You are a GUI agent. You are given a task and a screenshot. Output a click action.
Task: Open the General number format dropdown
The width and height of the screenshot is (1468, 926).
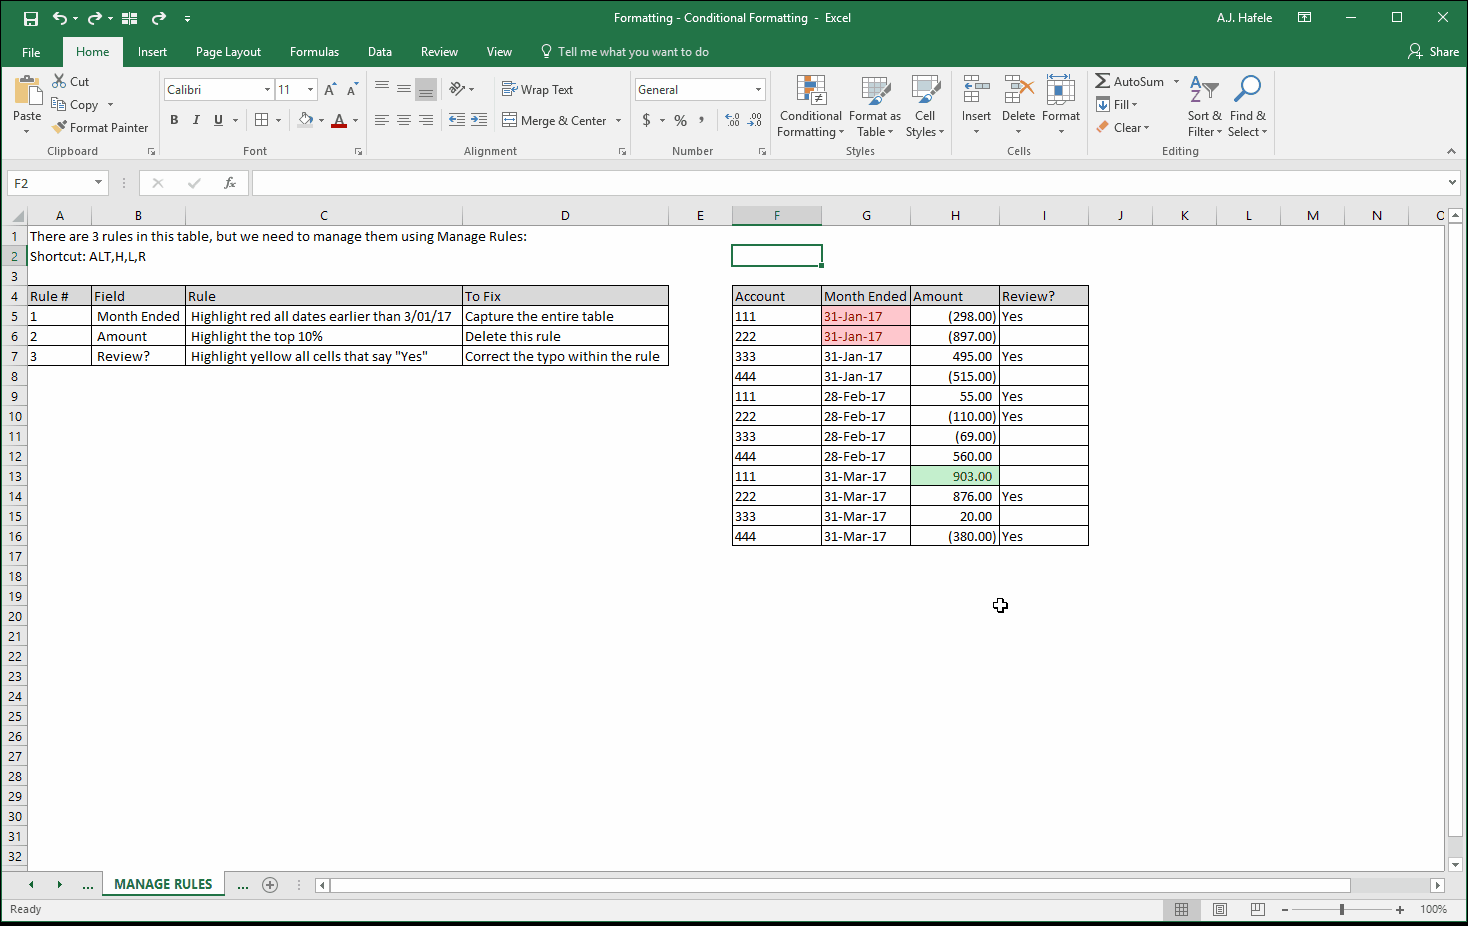pos(758,90)
